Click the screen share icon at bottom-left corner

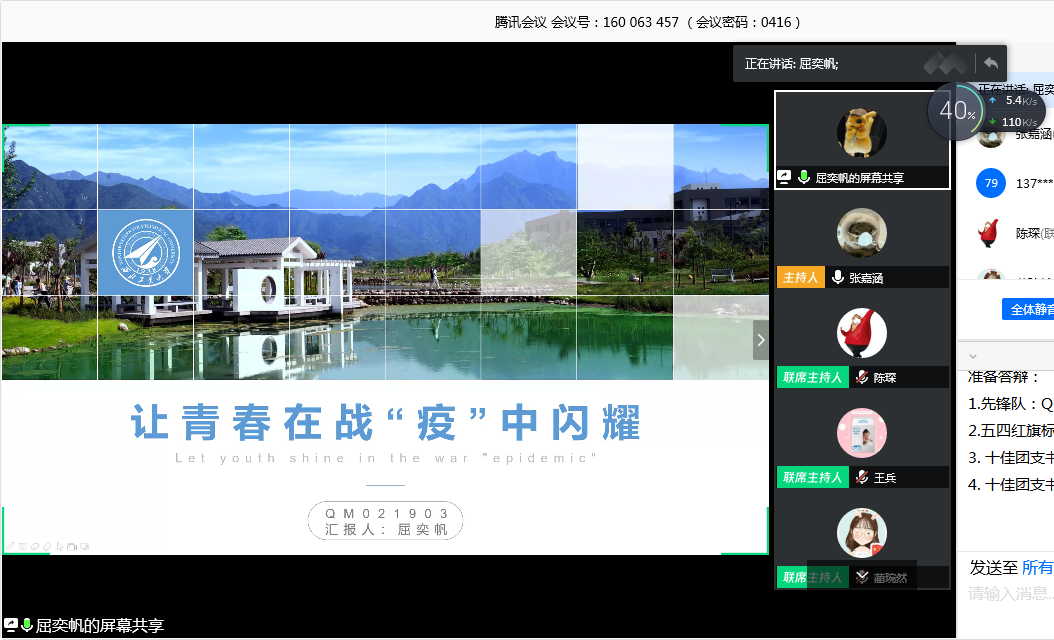coord(10,625)
